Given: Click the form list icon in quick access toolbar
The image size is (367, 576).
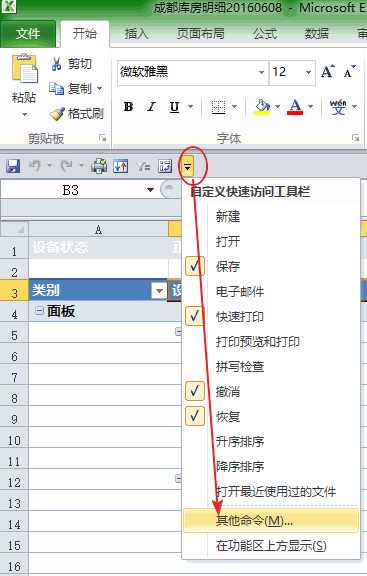Looking at the screenshot, I should (x=165, y=166).
